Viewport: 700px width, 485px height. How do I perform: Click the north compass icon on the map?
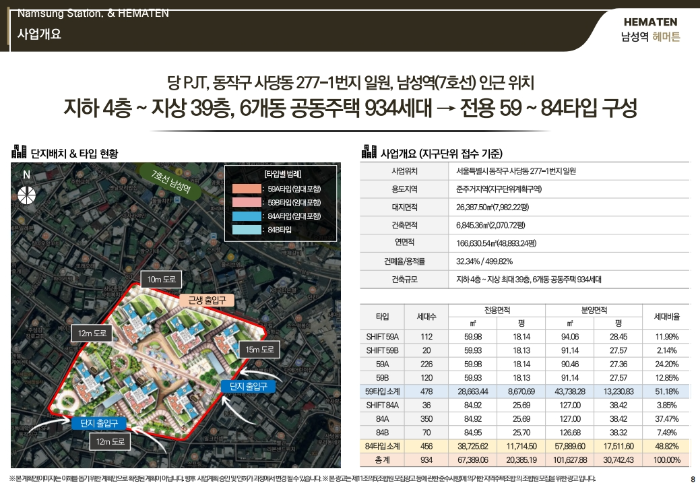point(26,195)
